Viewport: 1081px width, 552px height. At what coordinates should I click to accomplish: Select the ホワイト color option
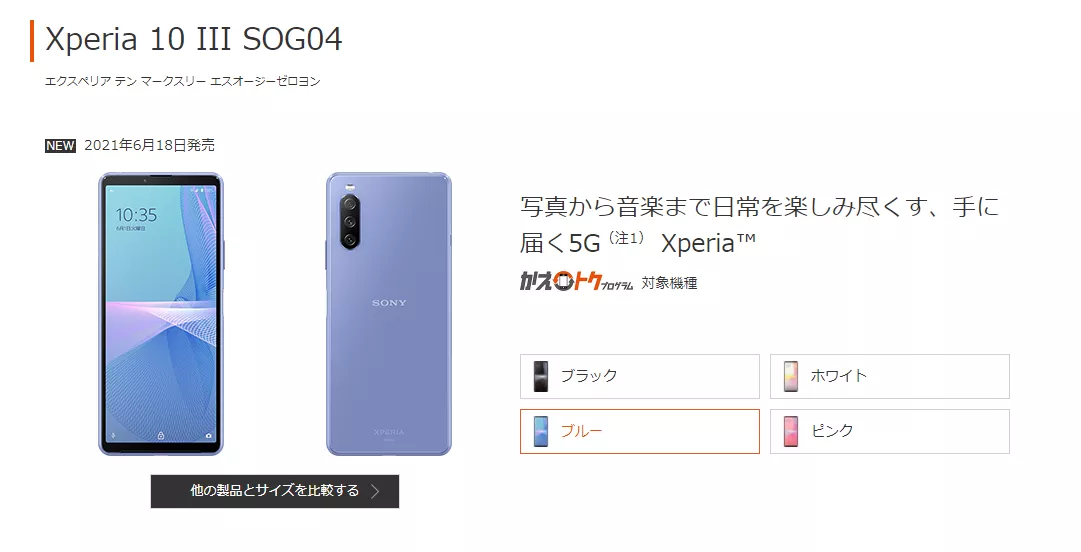coord(889,376)
